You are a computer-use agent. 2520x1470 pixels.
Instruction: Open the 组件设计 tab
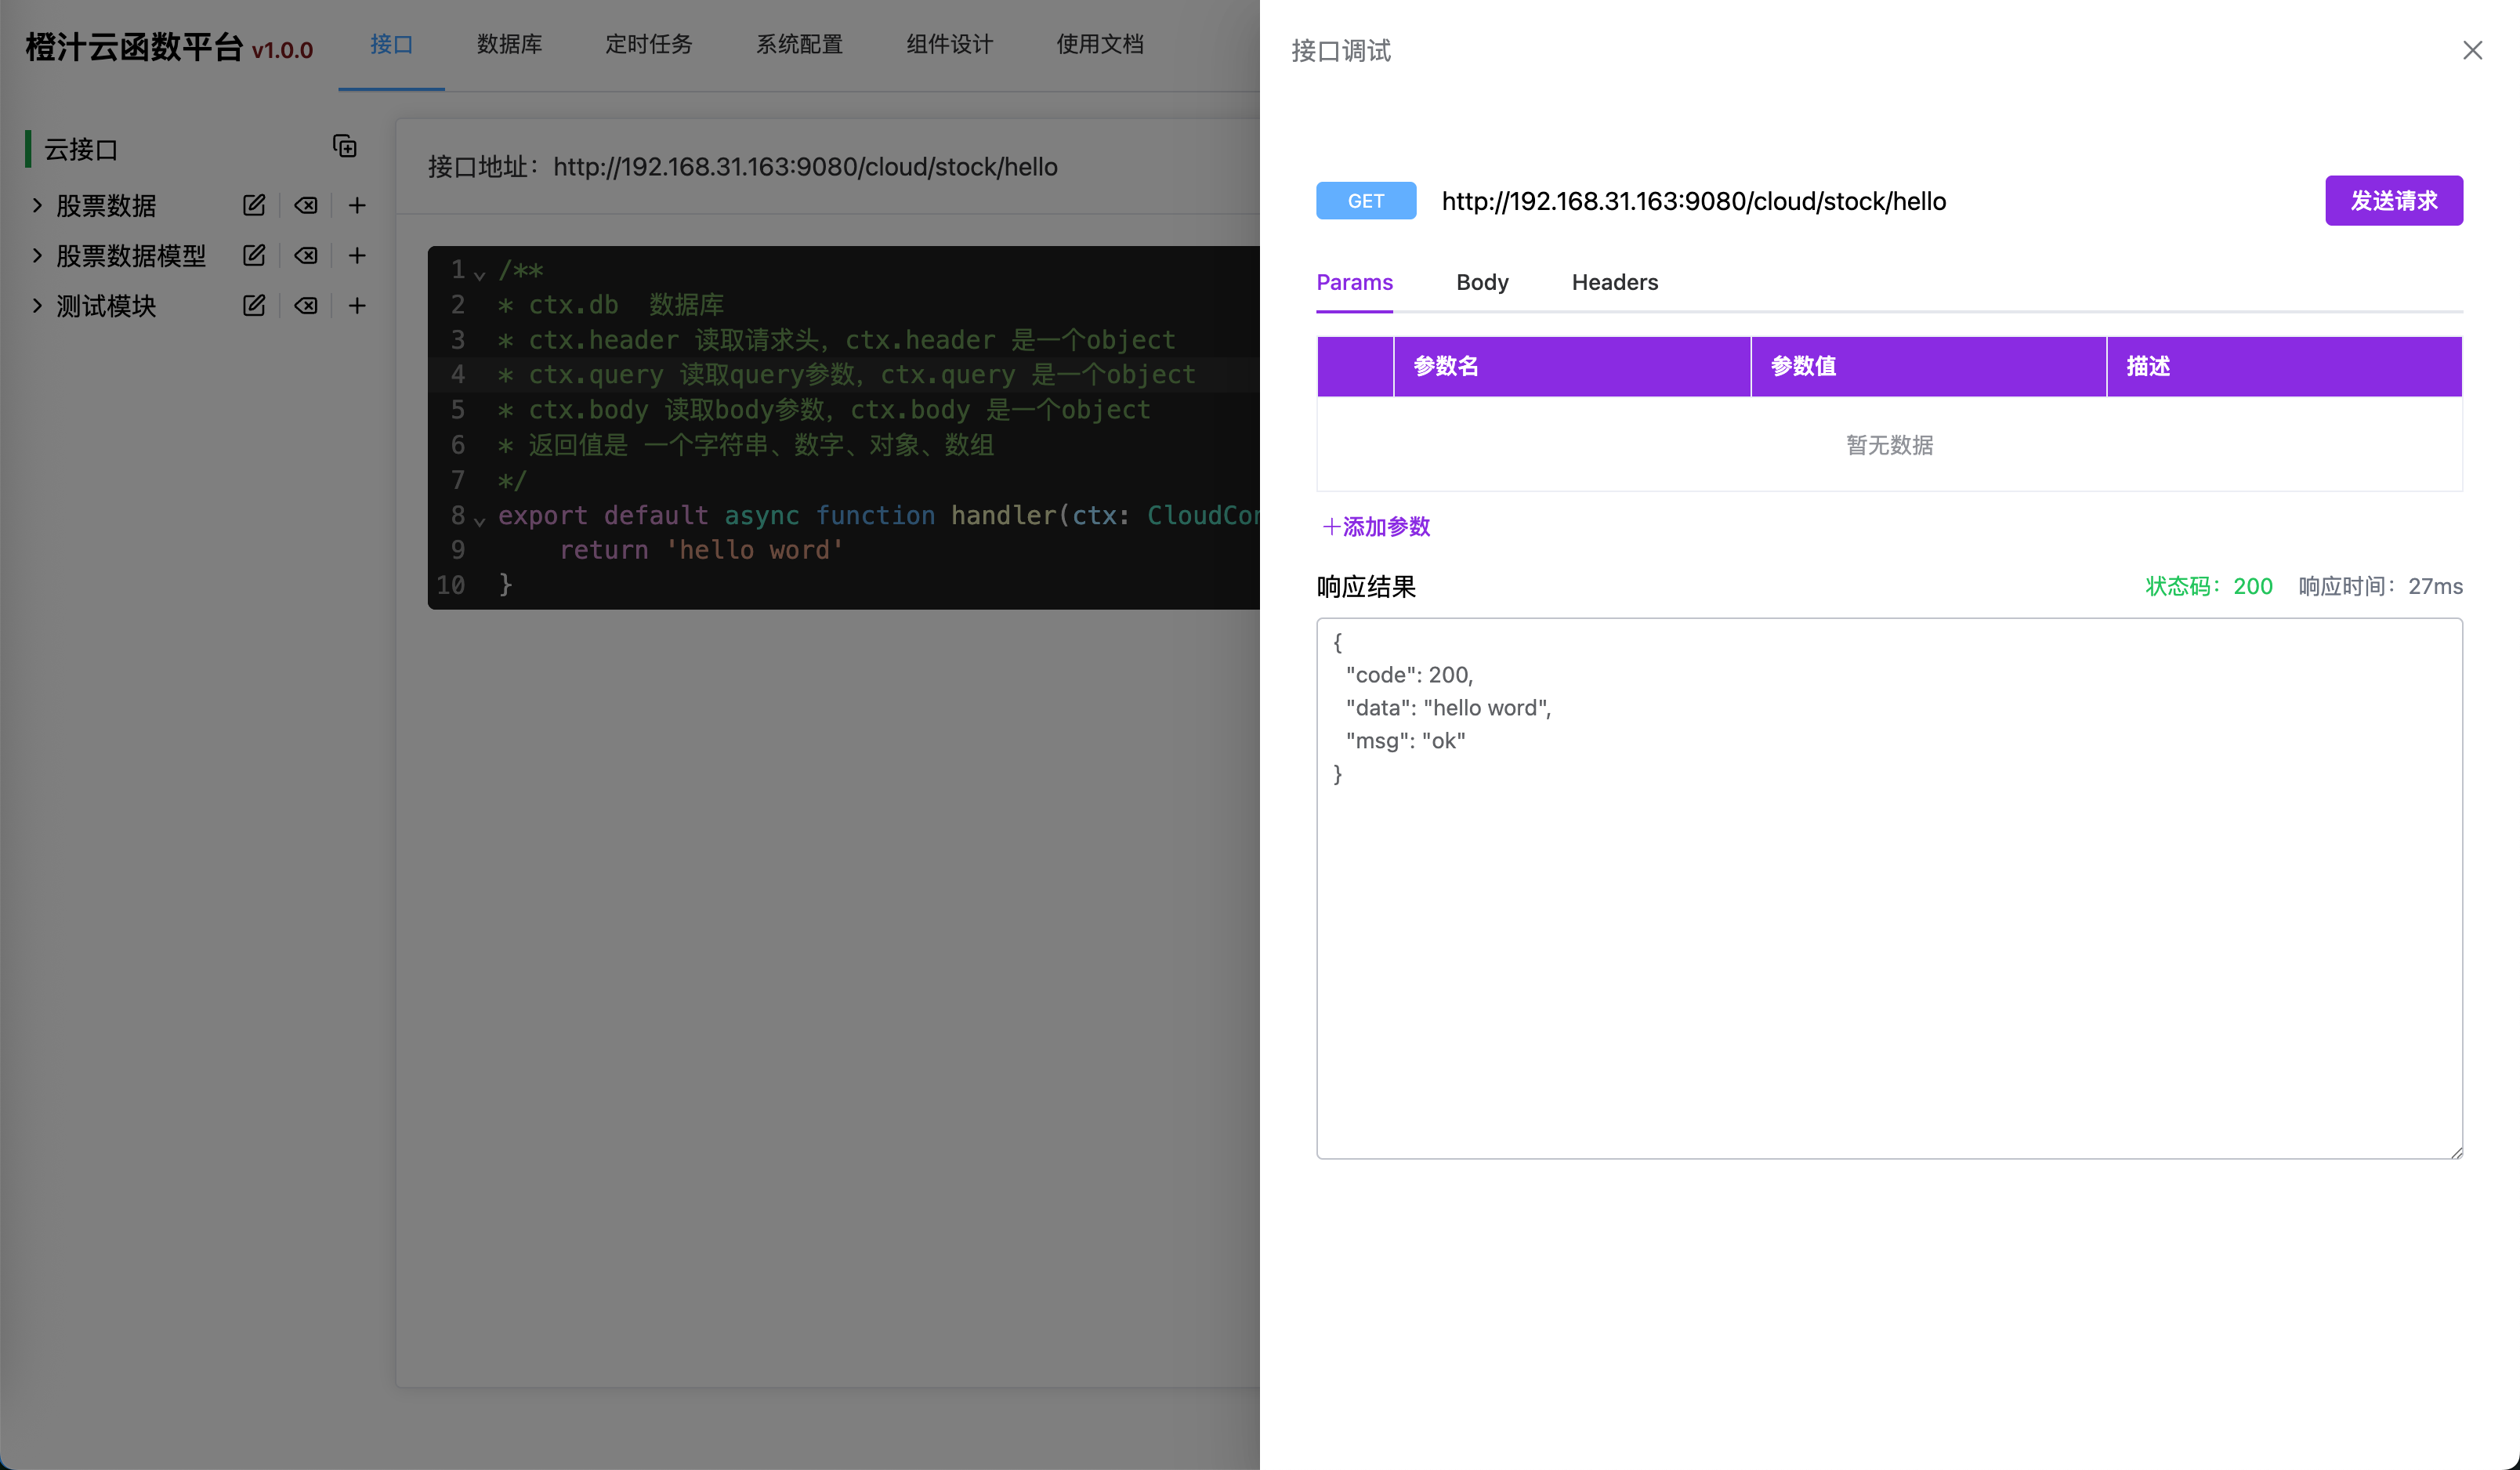click(x=949, y=44)
